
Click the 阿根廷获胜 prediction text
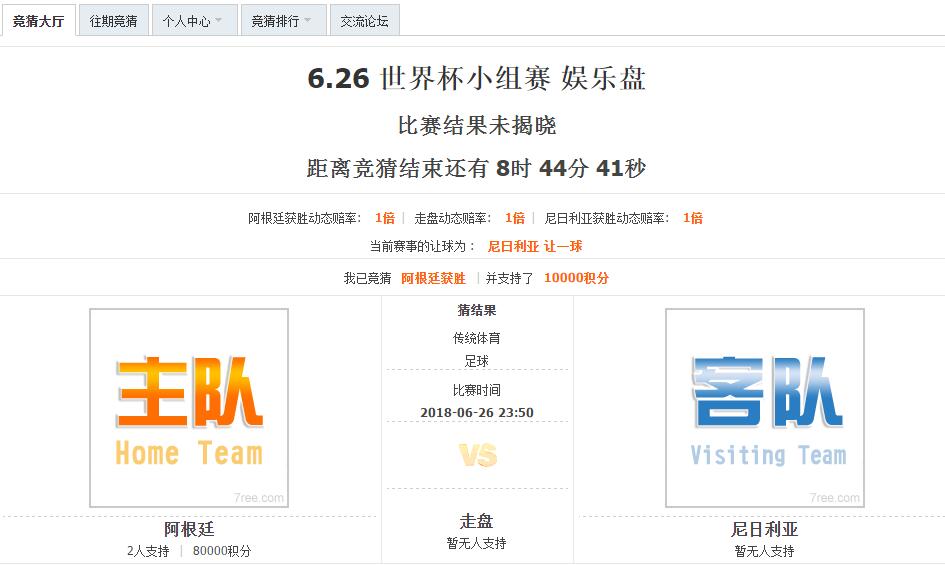coord(433,278)
